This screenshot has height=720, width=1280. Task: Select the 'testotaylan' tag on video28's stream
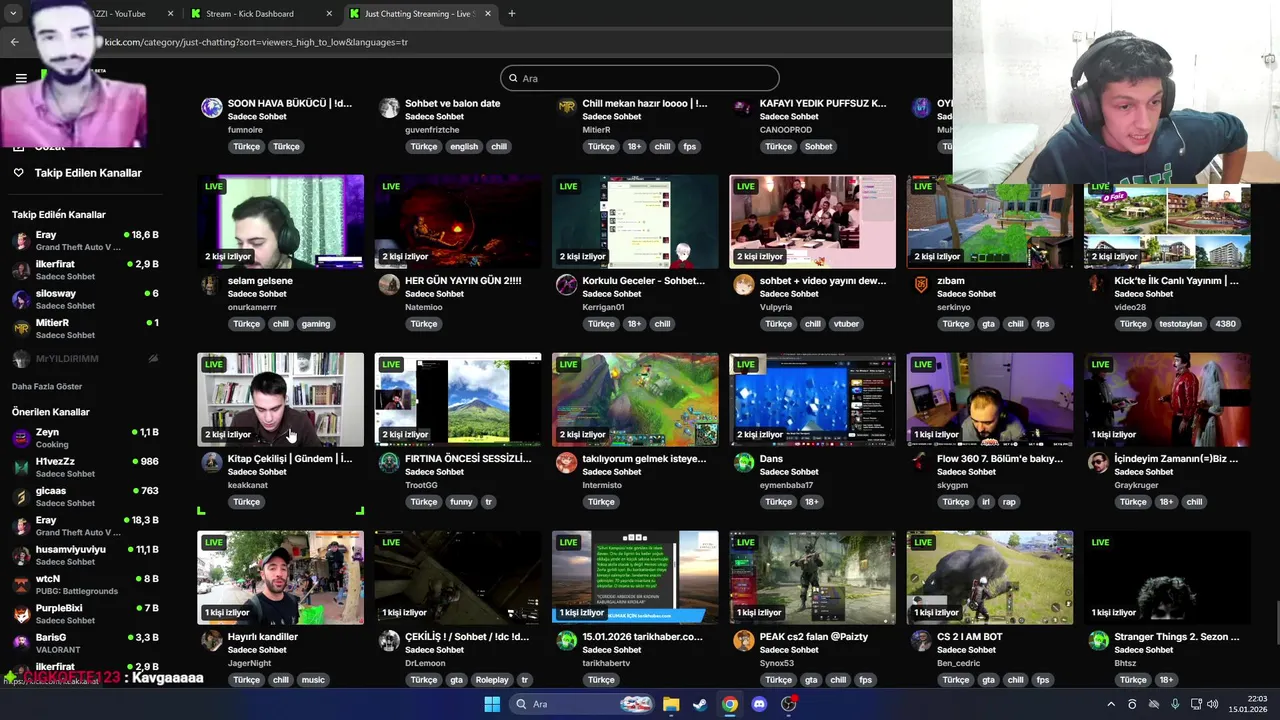(1180, 324)
